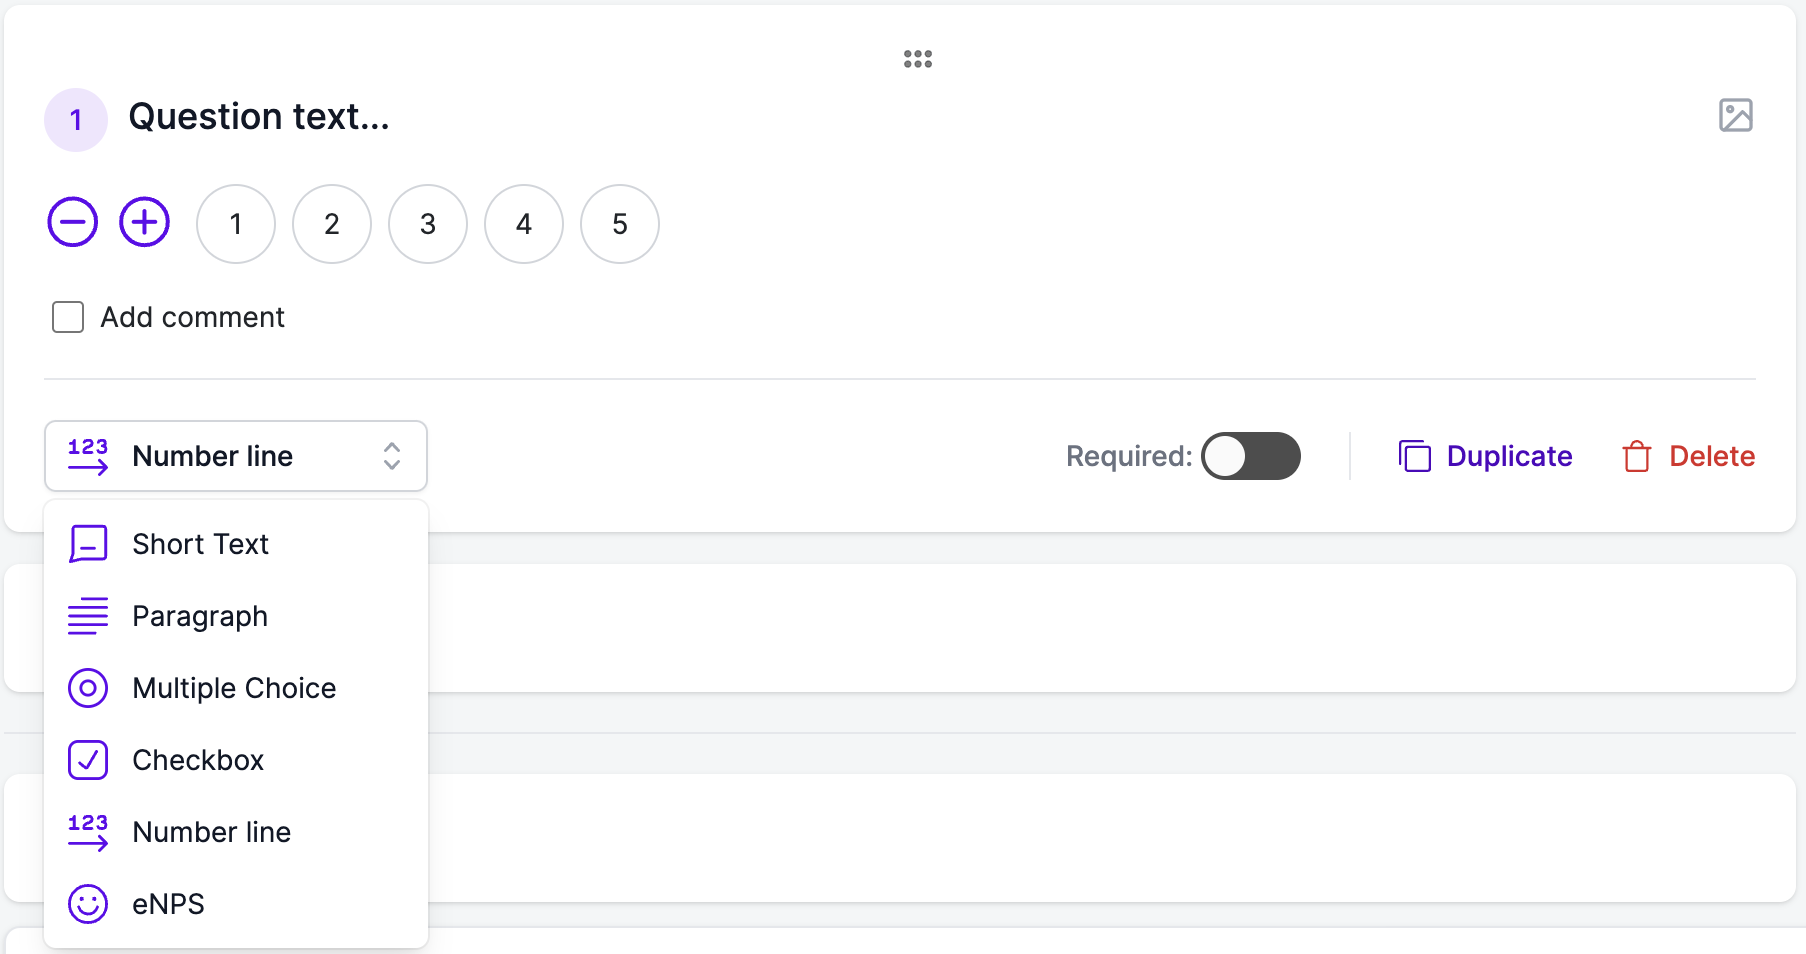Click the Question text field
Screen dimensions: 1806x954
tap(259, 117)
